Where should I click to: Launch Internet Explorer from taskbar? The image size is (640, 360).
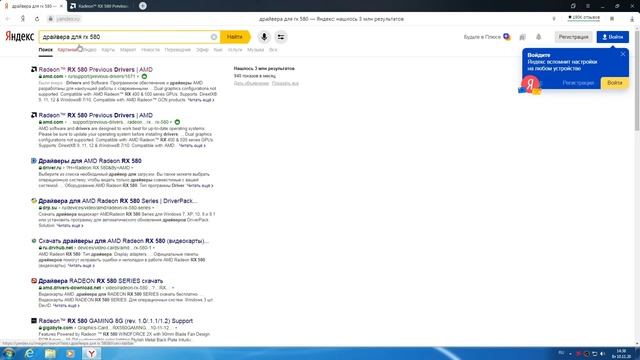(29, 353)
